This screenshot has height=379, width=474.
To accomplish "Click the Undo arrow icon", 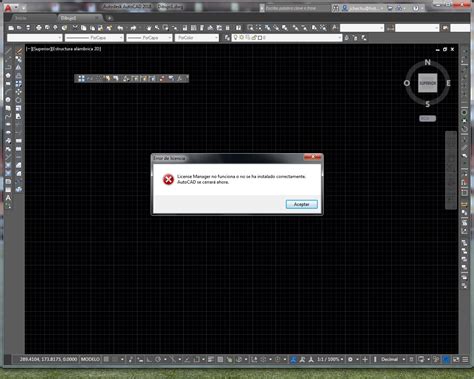I will [x=120, y=28].
